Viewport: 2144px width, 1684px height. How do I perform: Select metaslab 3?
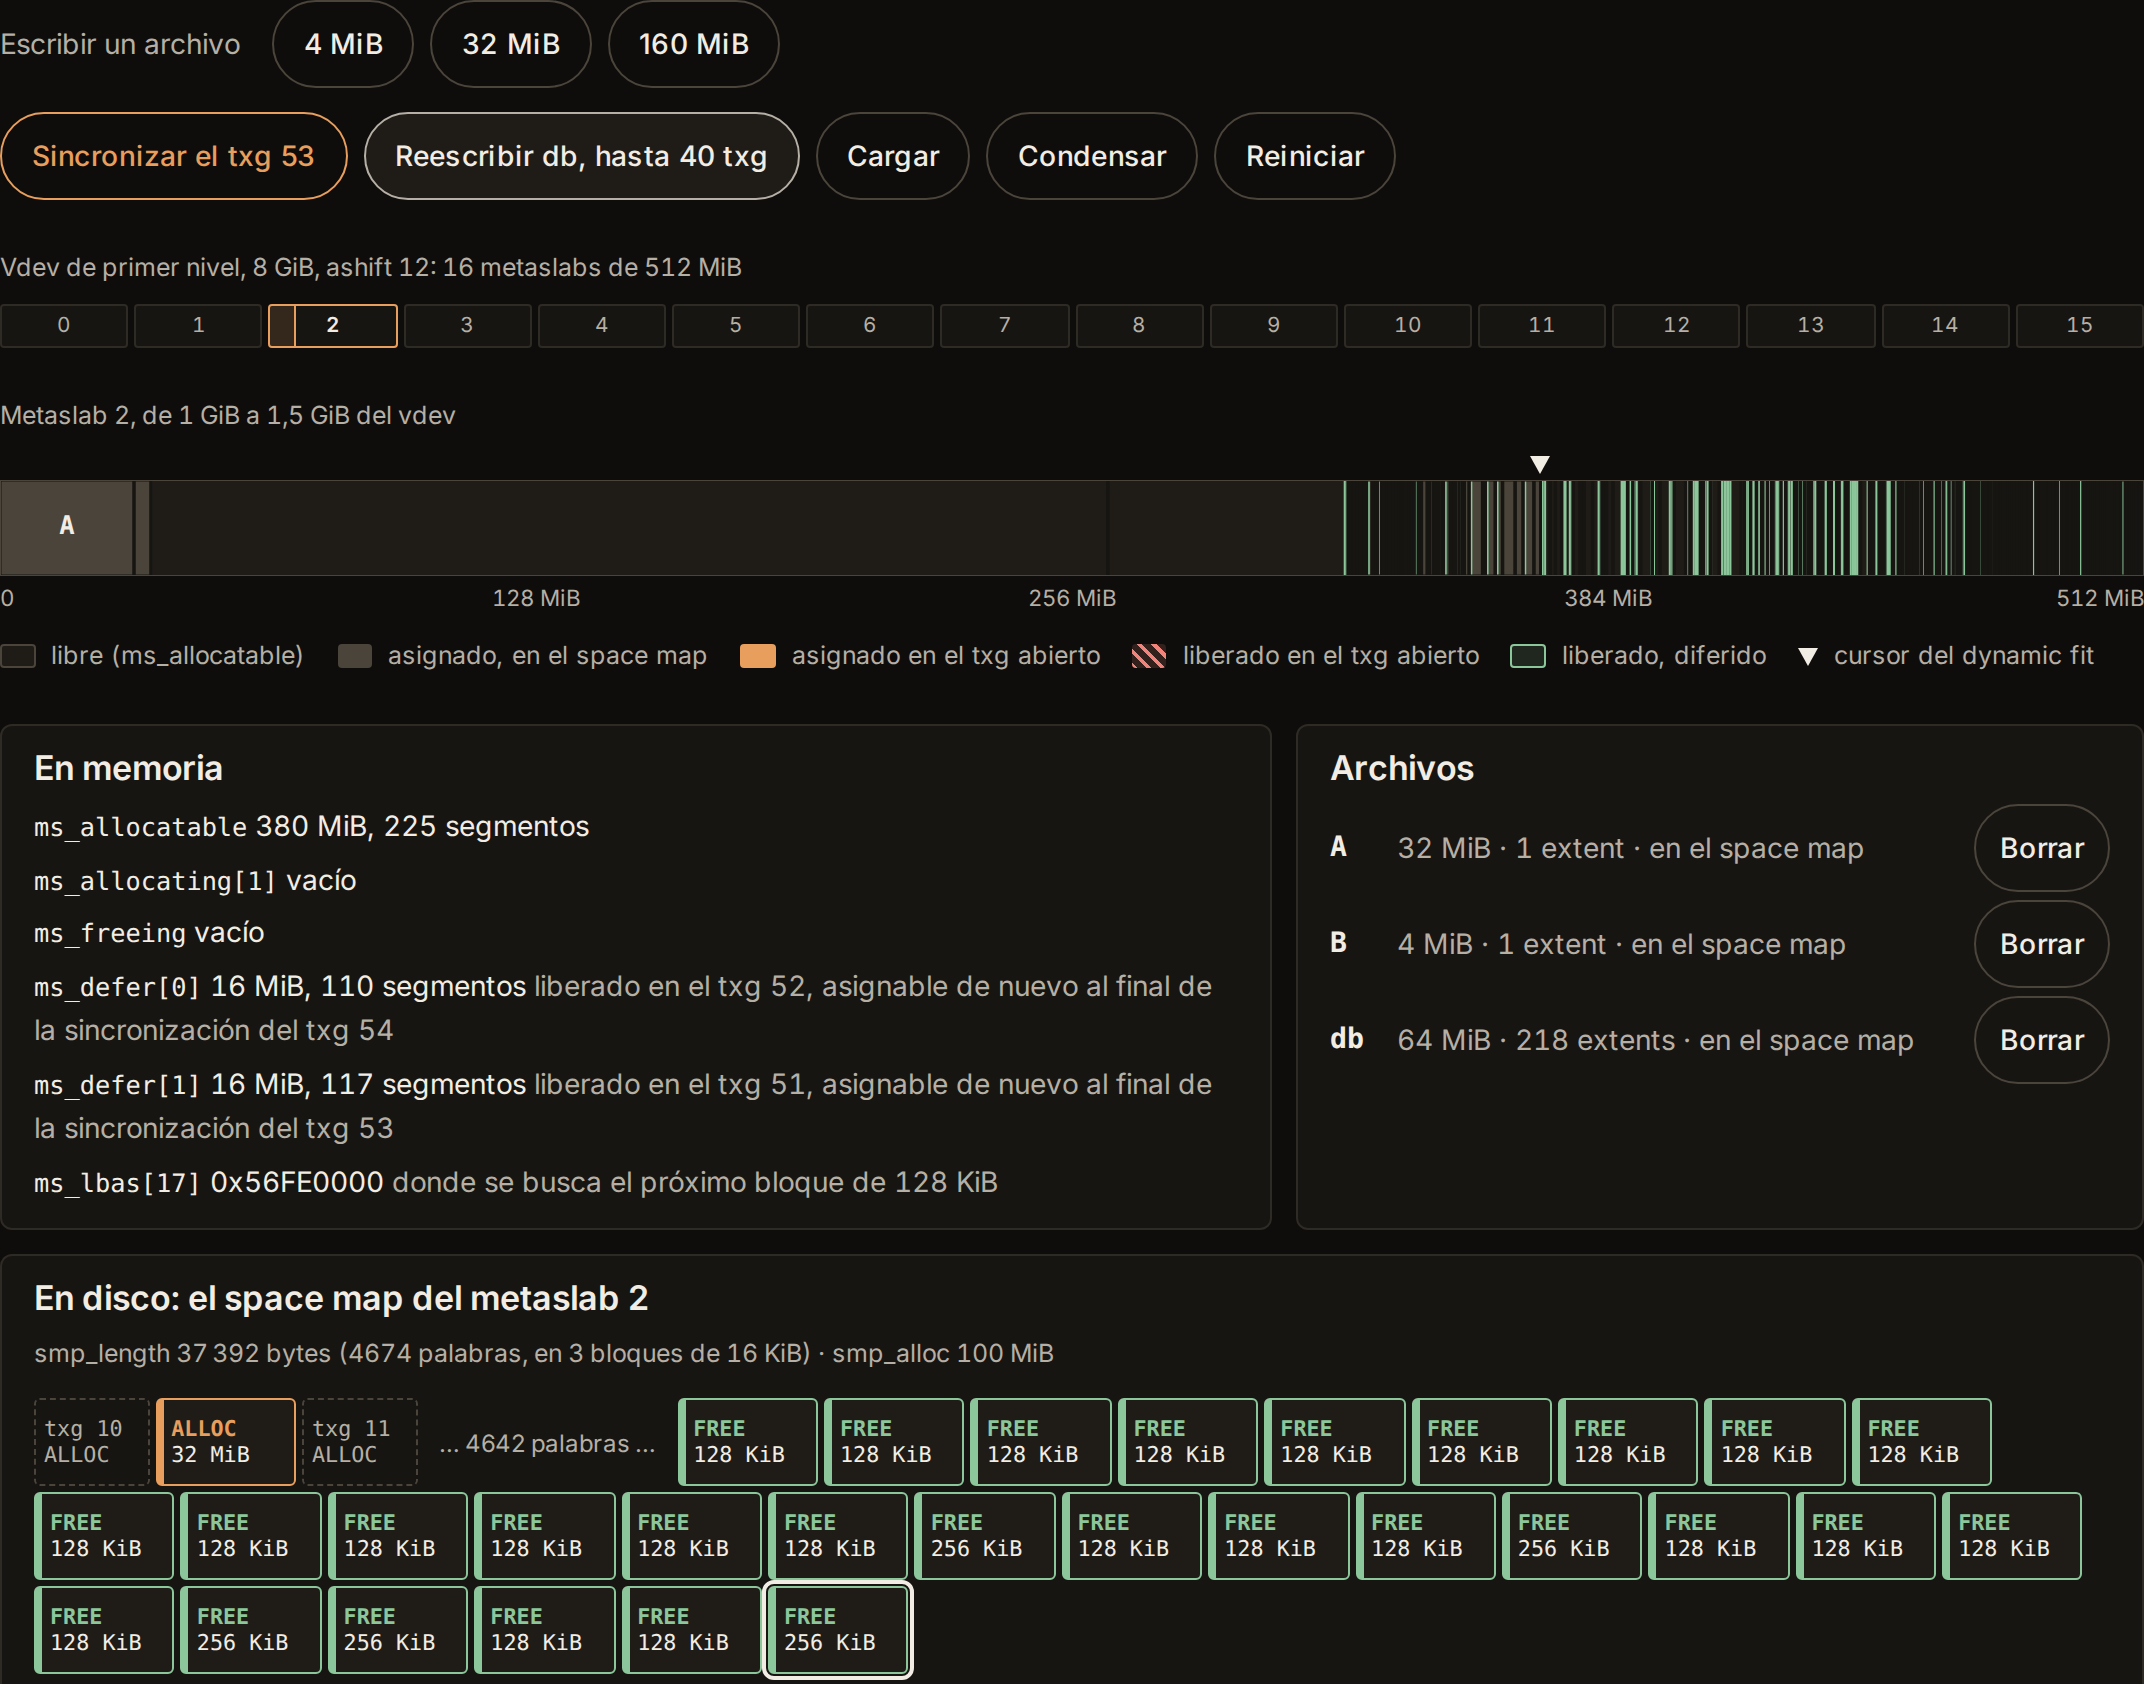pos(467,325)
